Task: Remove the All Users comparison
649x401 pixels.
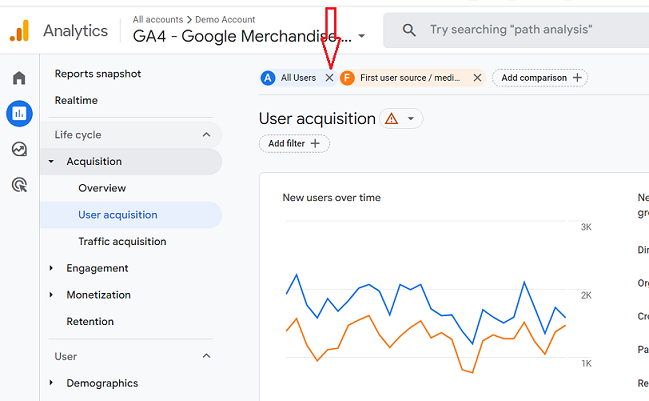Action: coord(329,78)
